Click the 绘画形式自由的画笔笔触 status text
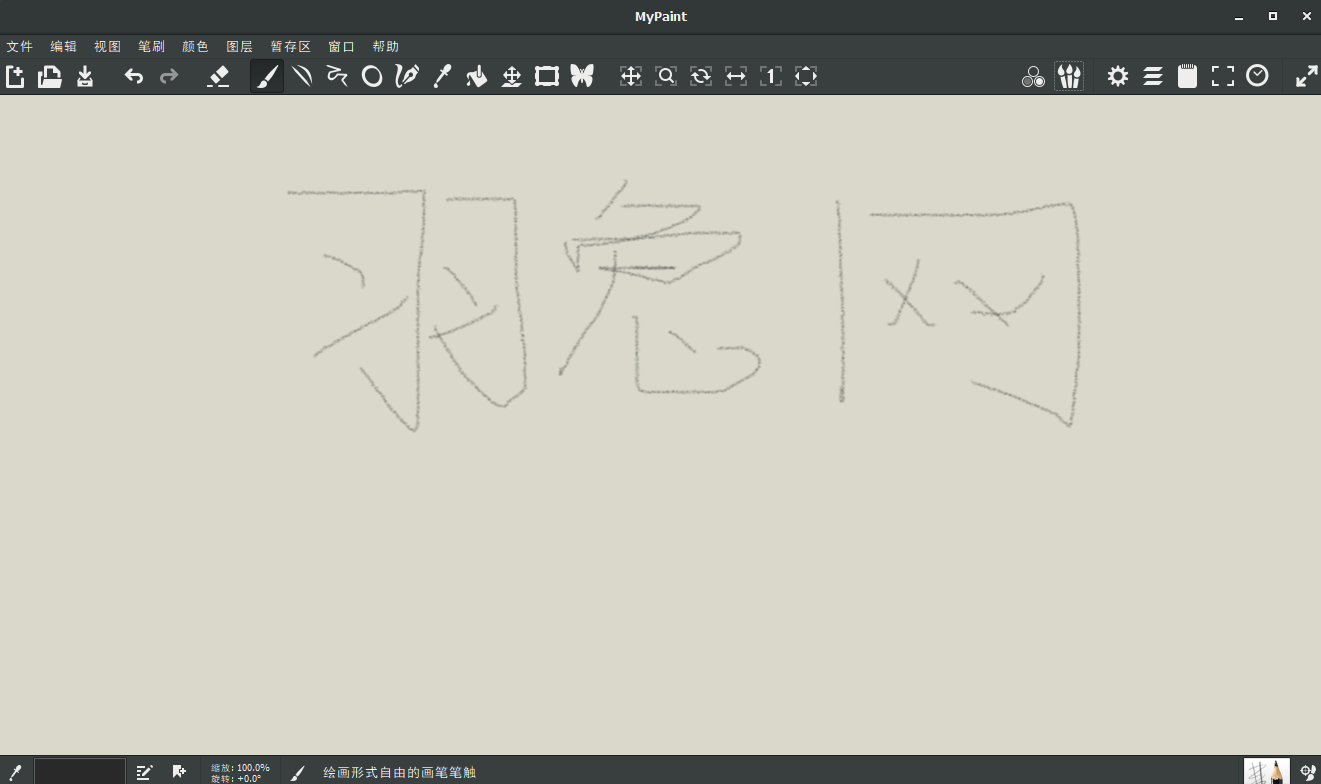 click(x=399, y=773)
